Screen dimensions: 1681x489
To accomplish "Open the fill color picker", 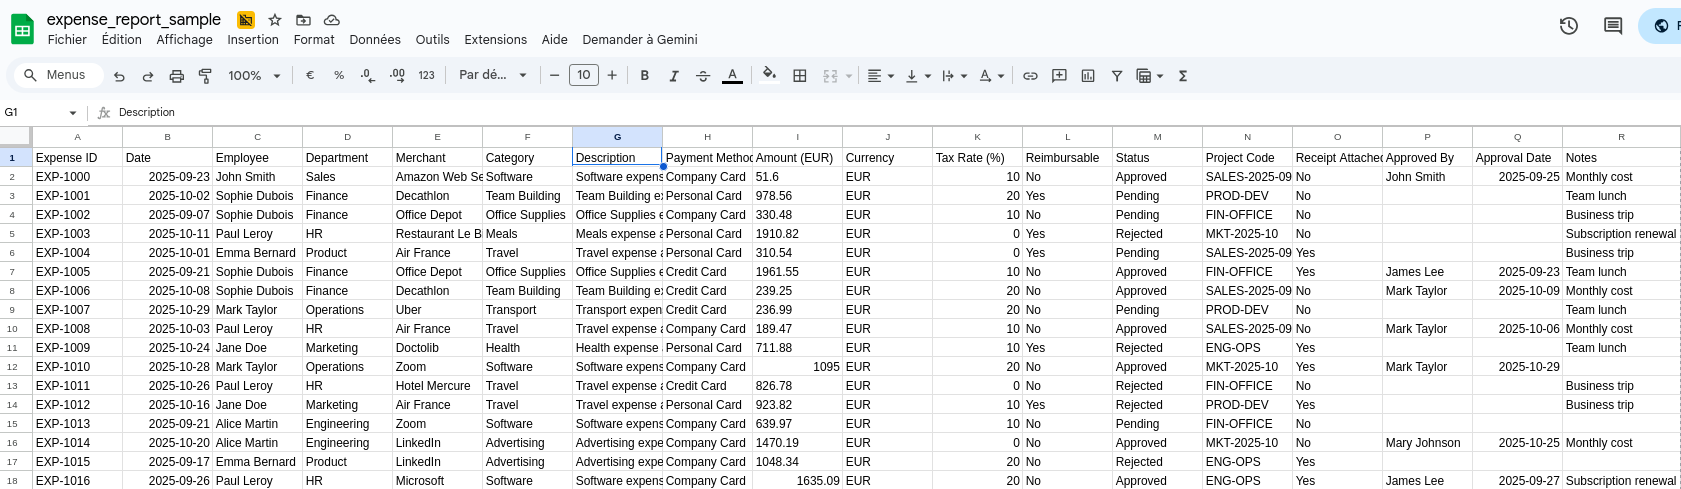I will tap(769, 75).
